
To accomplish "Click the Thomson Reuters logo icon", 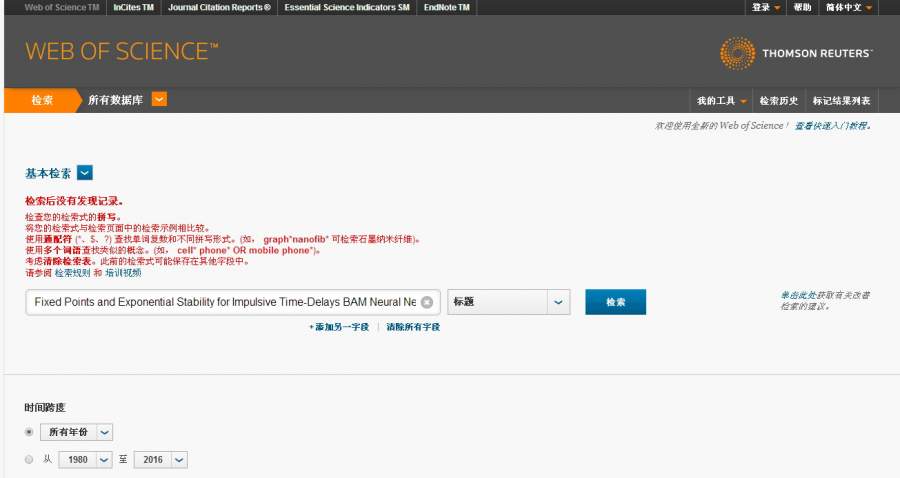I will pos(737,53).
